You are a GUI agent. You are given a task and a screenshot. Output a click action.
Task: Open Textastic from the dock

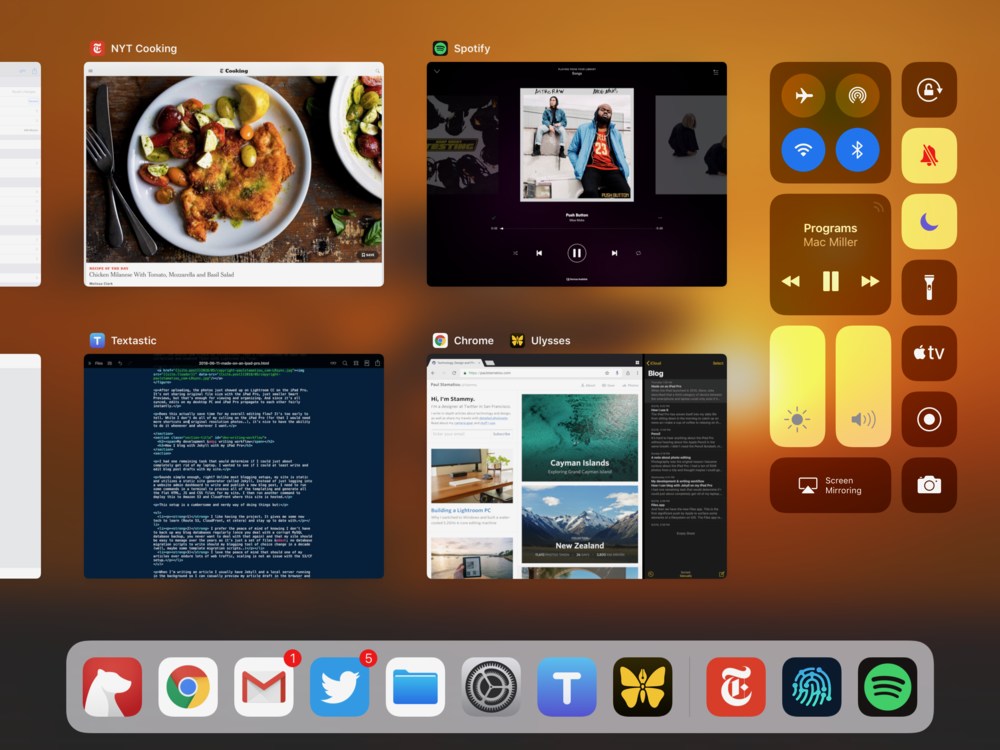567,687
